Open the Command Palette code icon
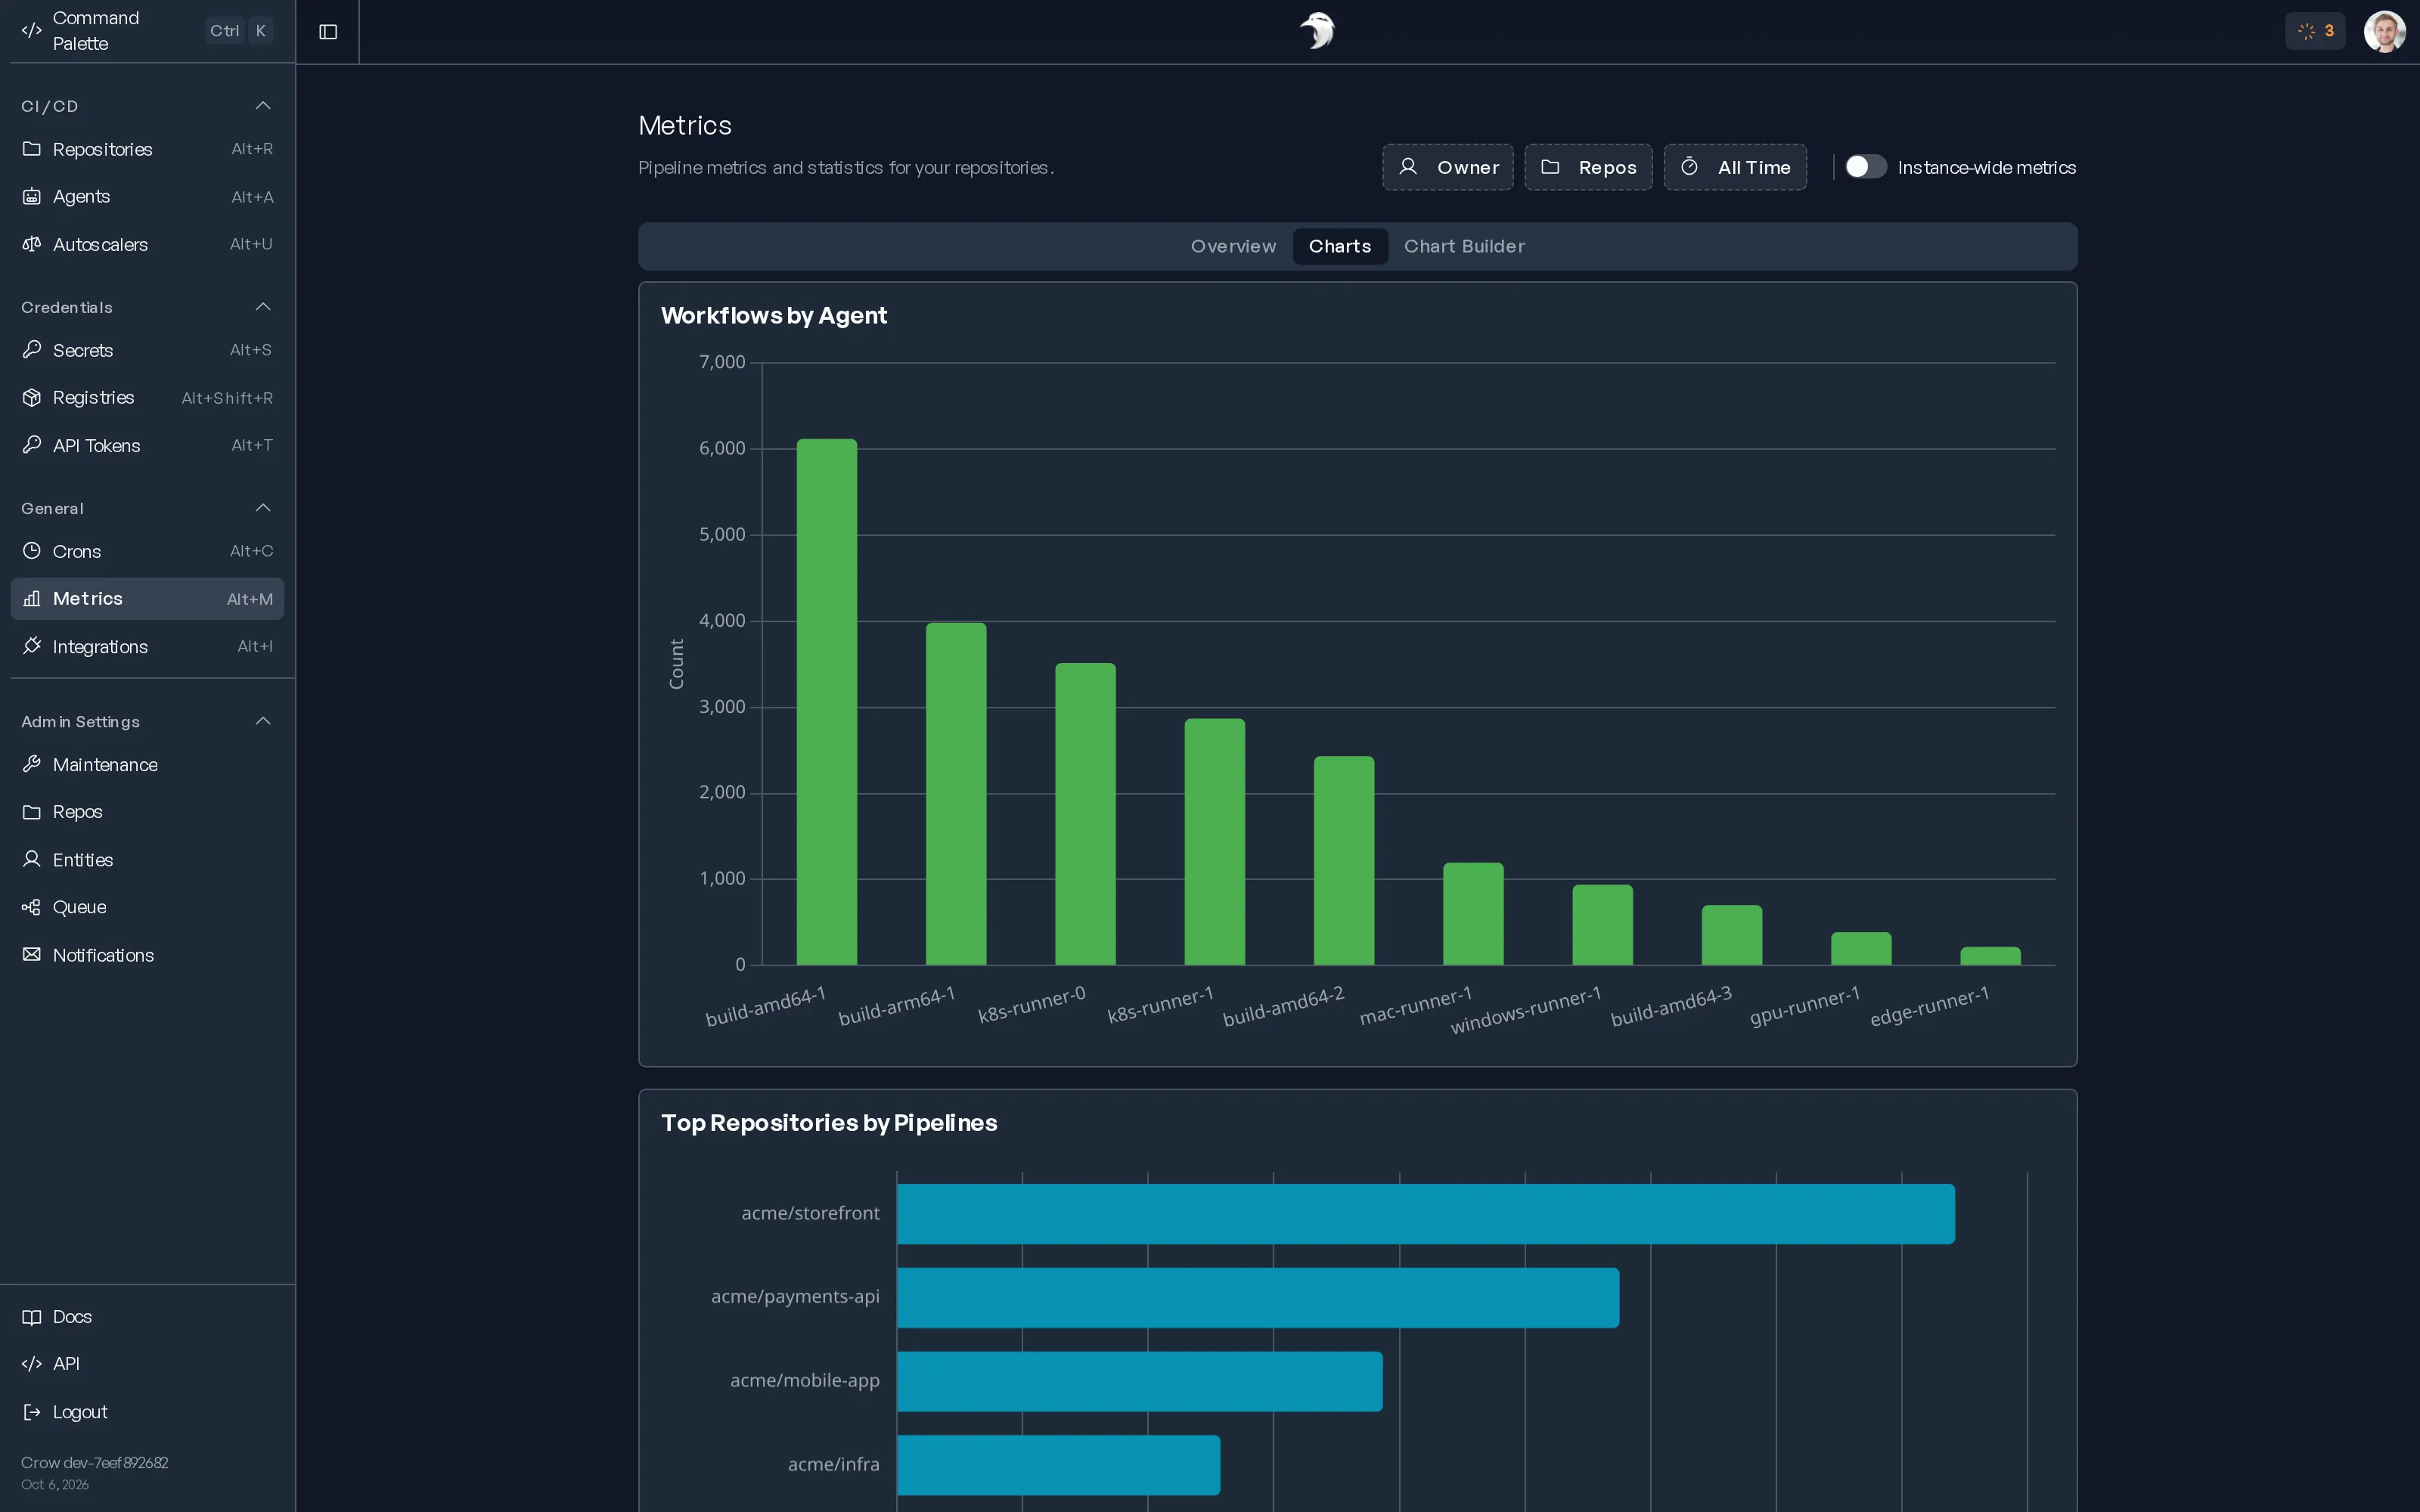Image resolution: width=2420 pixels, height=1512 pixels. point(31,31)
